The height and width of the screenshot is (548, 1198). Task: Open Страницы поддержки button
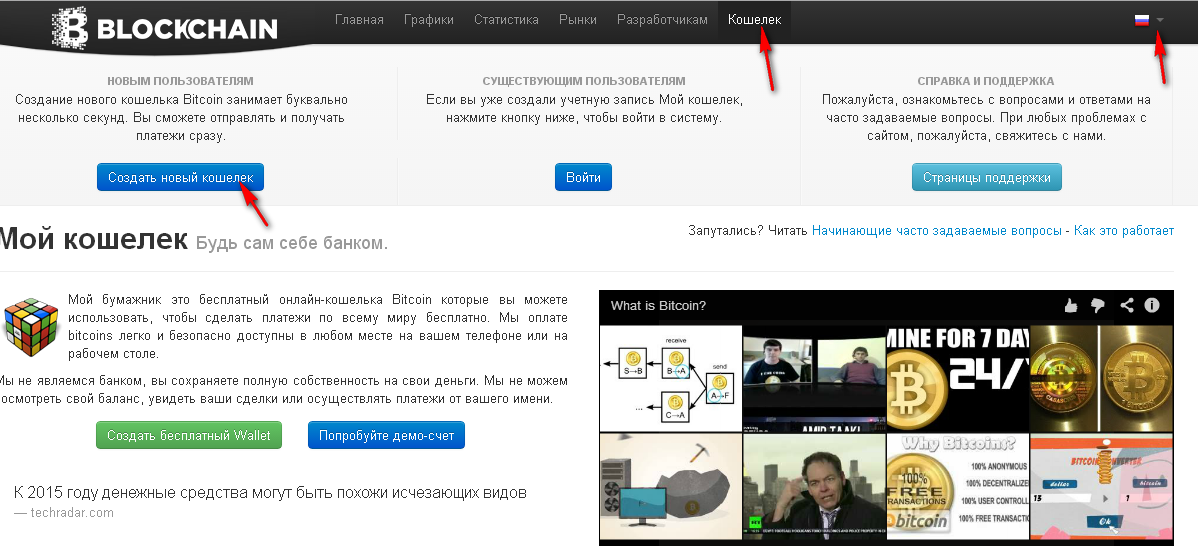[986, 177]
